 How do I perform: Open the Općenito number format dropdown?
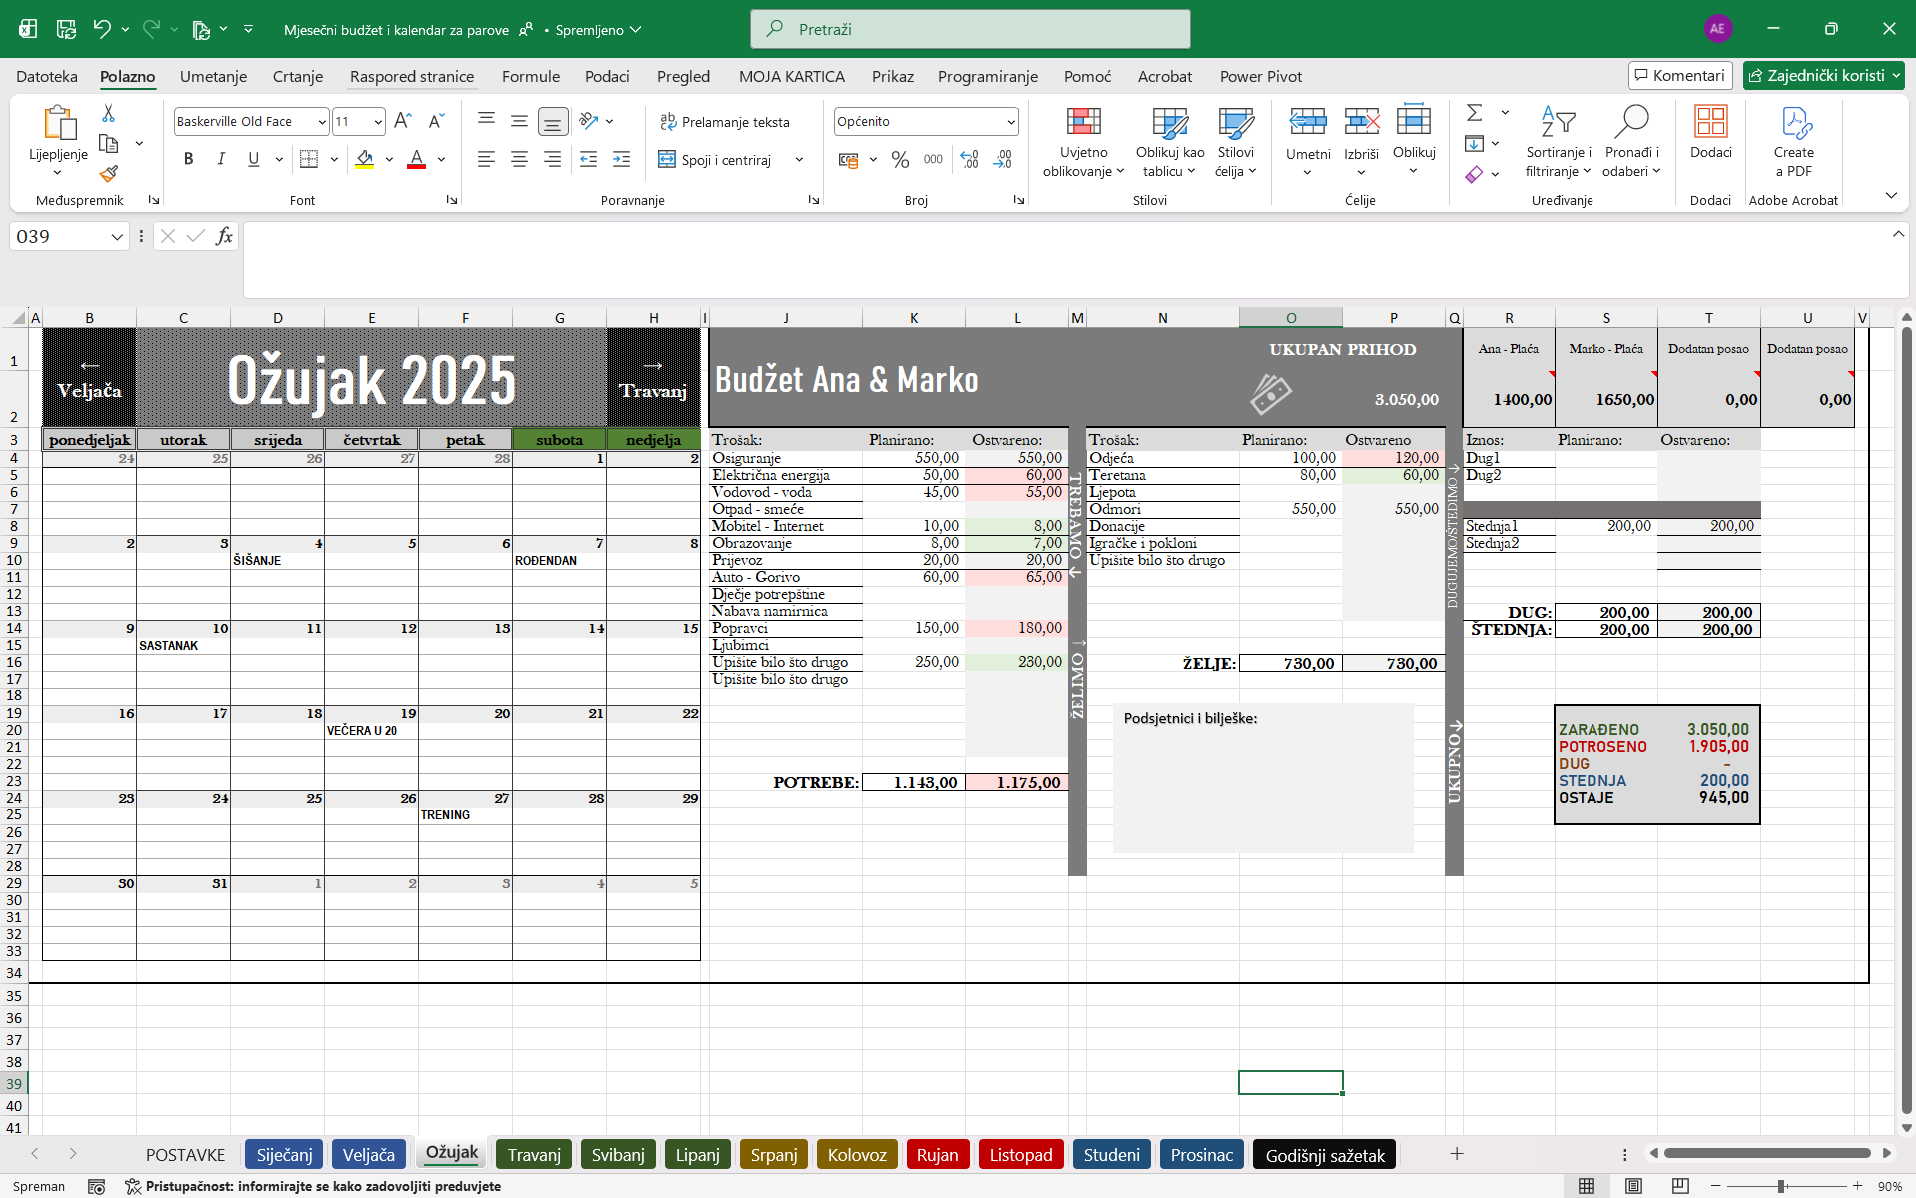pyautogui.click(x=1011, y=122)
